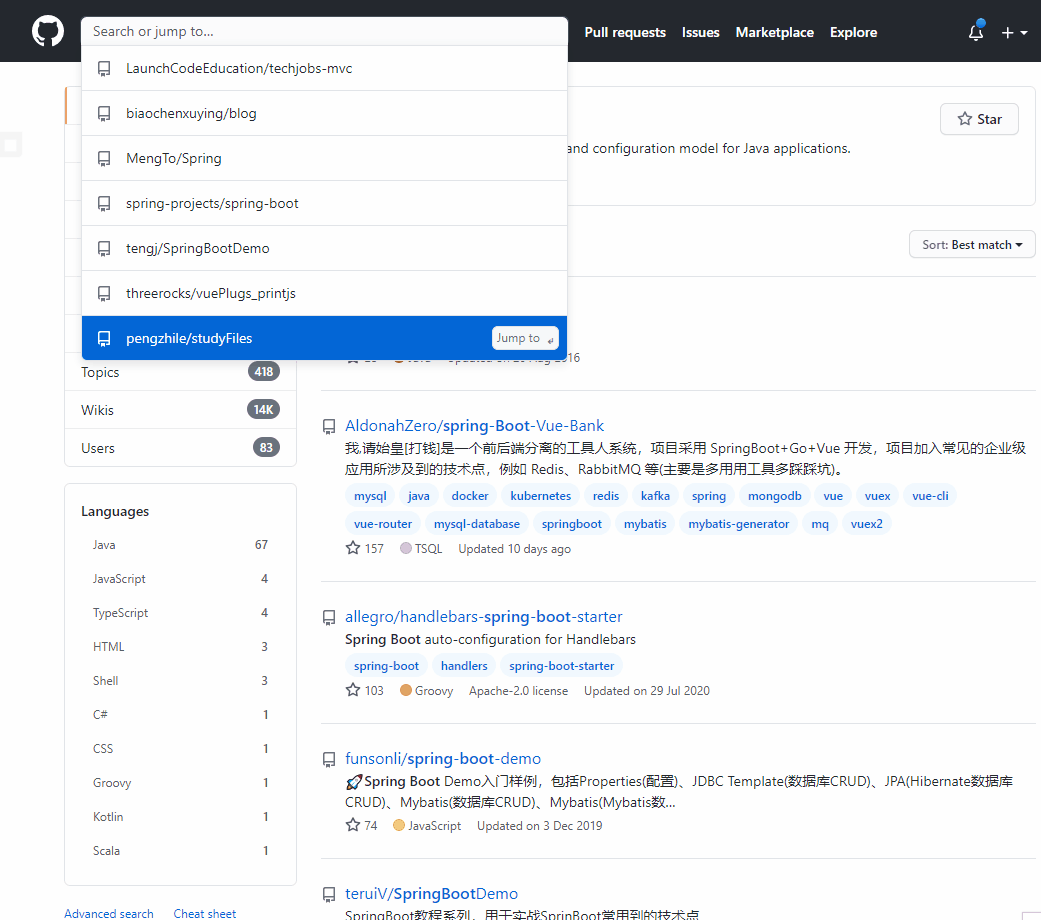The image size is (1041, 920).
Task: Select spring-projects/spring-boot suggestion
Action: 212,203
